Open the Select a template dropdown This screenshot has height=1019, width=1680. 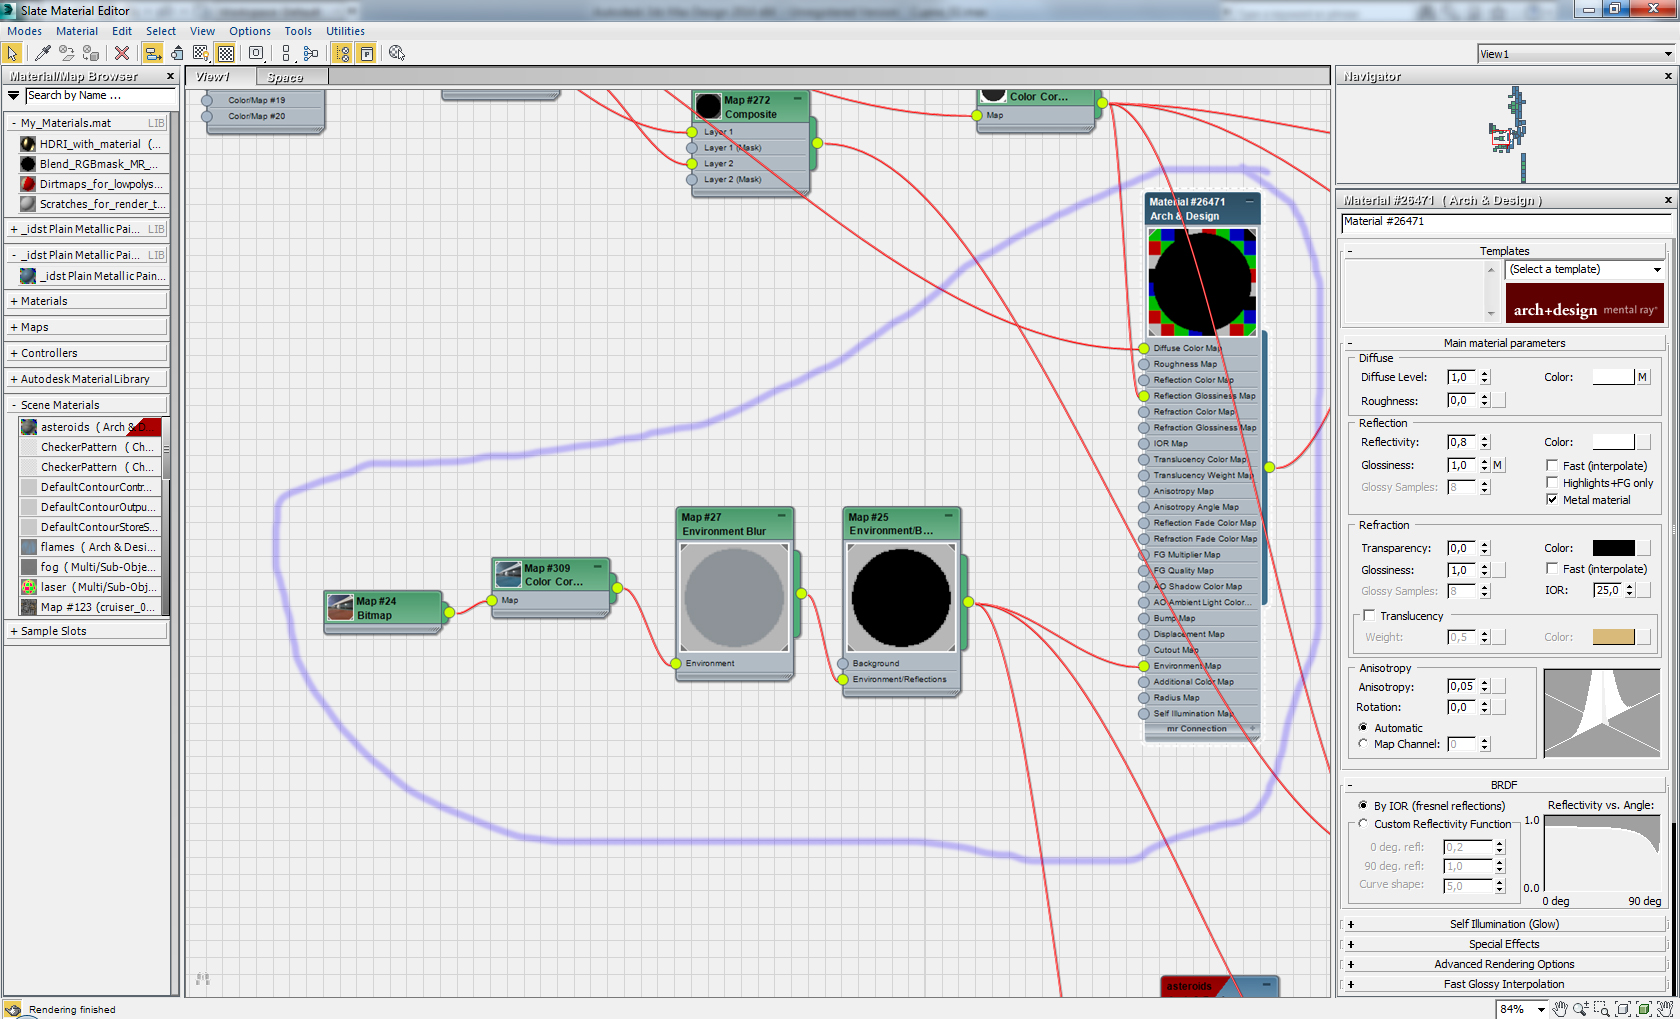1585,270
